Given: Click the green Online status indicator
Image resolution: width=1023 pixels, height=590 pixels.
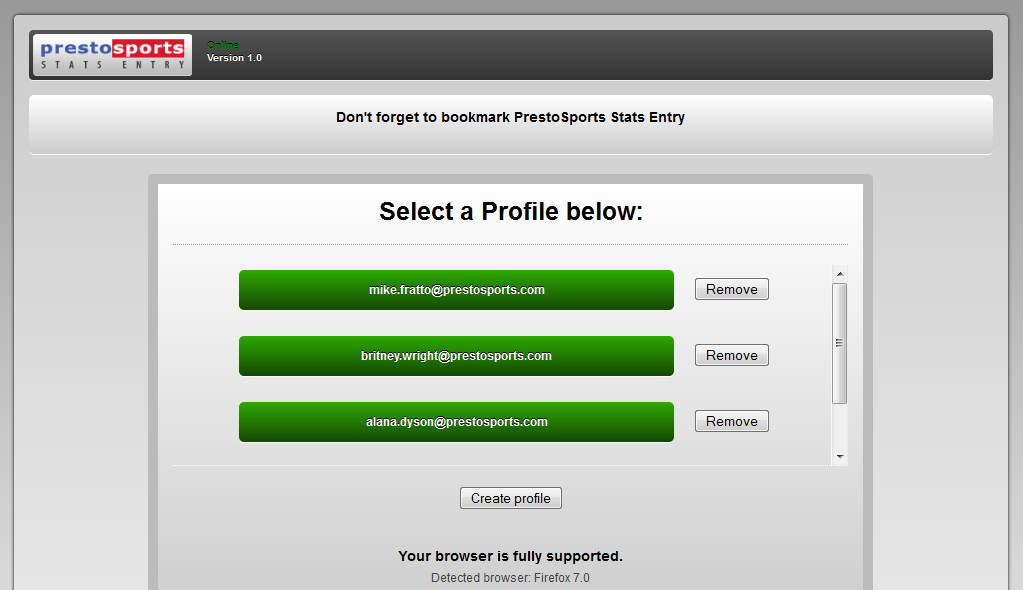Looking at the screenshot, I should [x=222, y=45].
